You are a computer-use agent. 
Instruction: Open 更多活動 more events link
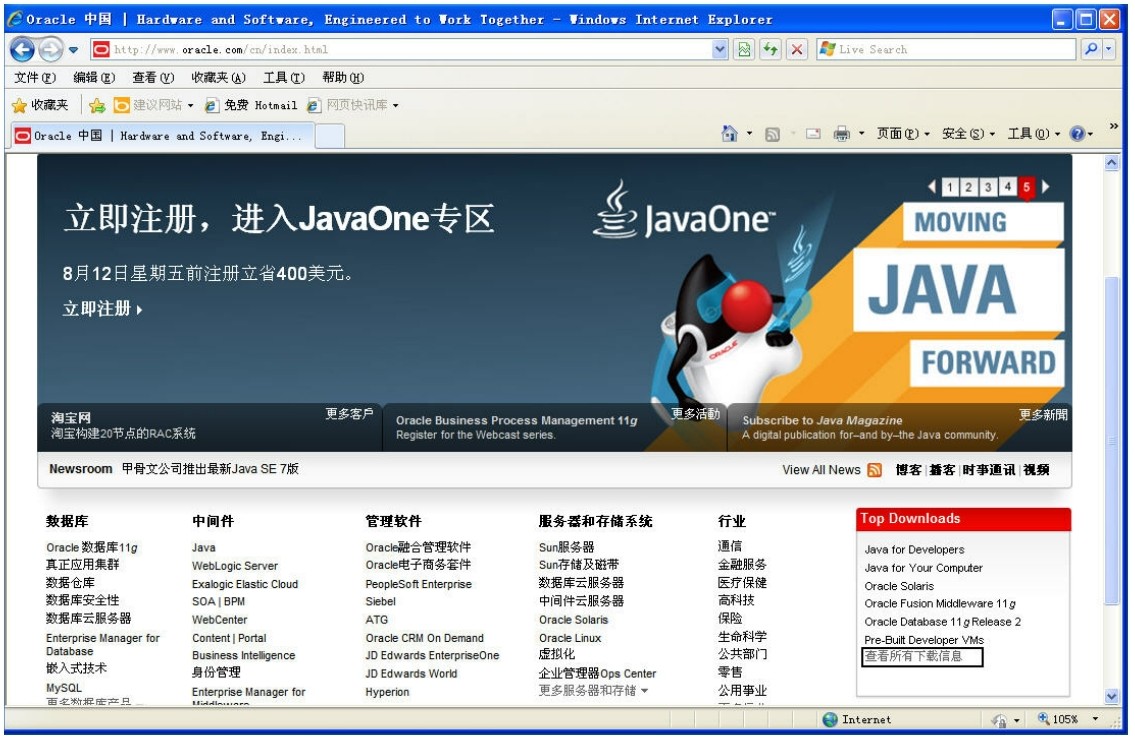click(x=695, y=414)
